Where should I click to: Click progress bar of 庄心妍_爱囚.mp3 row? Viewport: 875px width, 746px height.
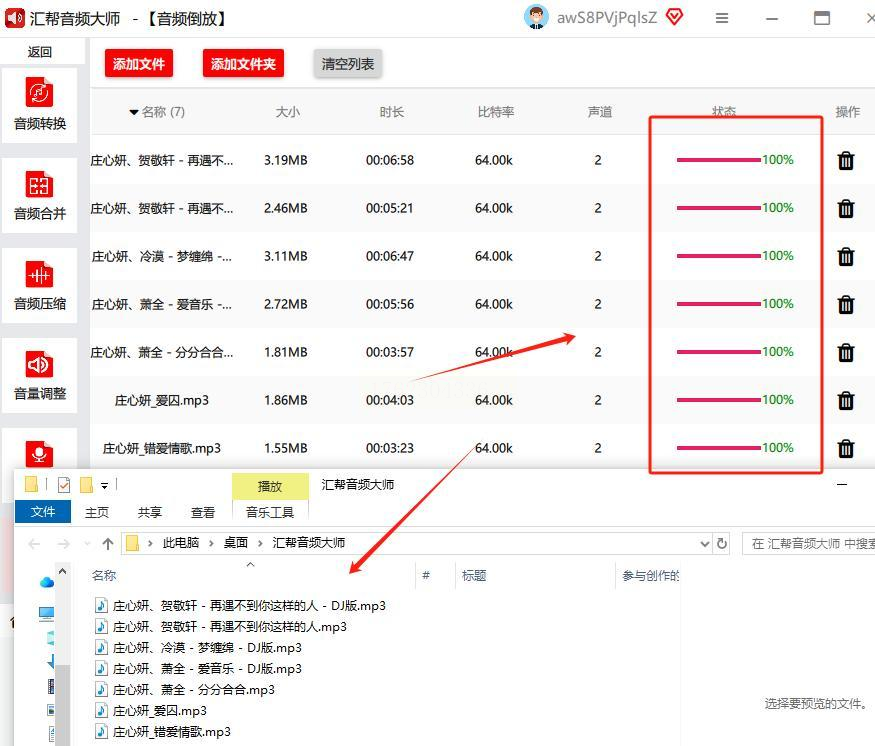point(719,400)
